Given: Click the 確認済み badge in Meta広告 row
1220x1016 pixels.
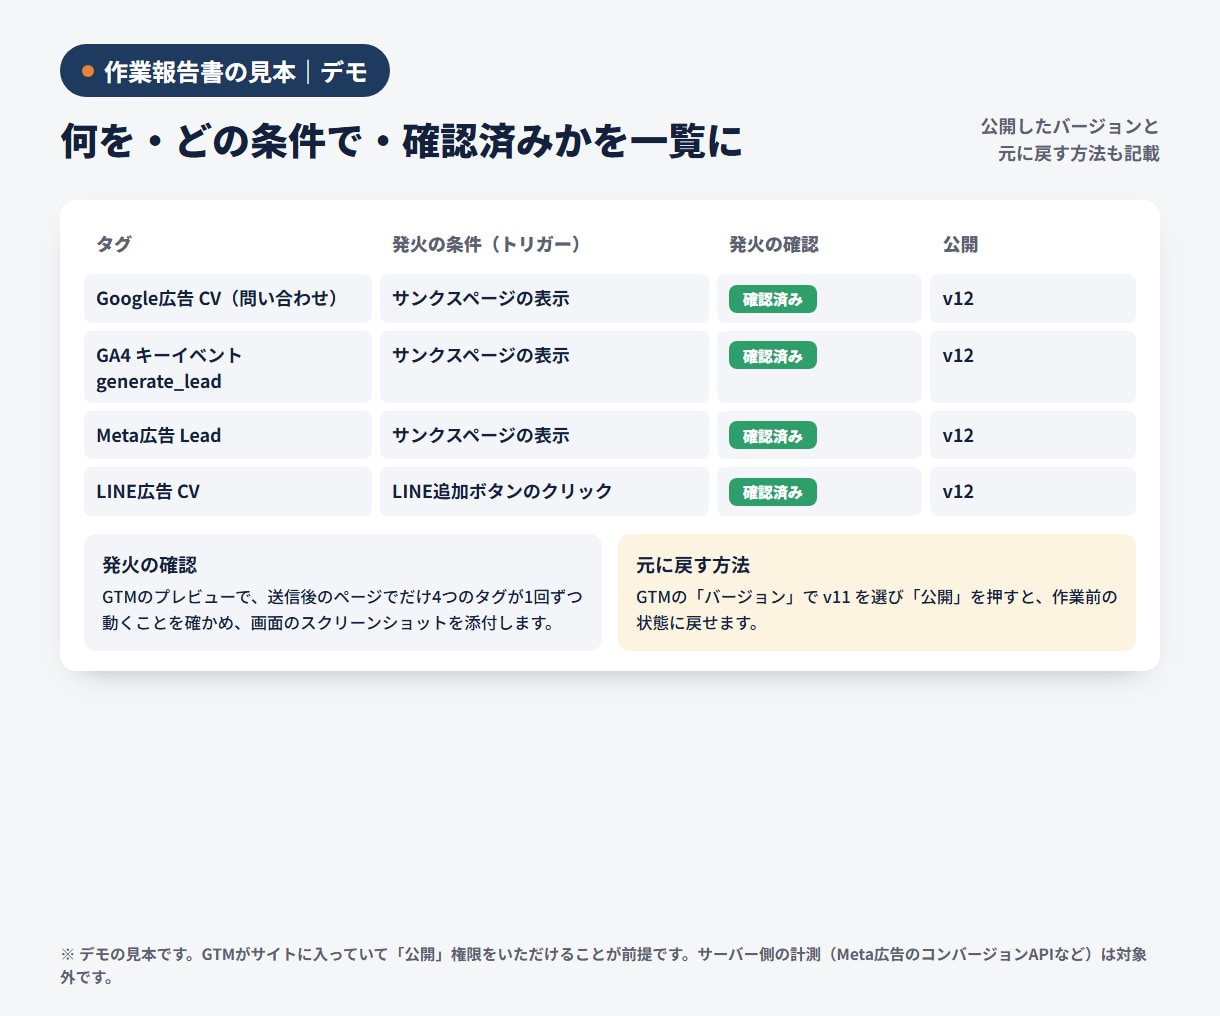Looking at the screenshot, I should 773,435.
